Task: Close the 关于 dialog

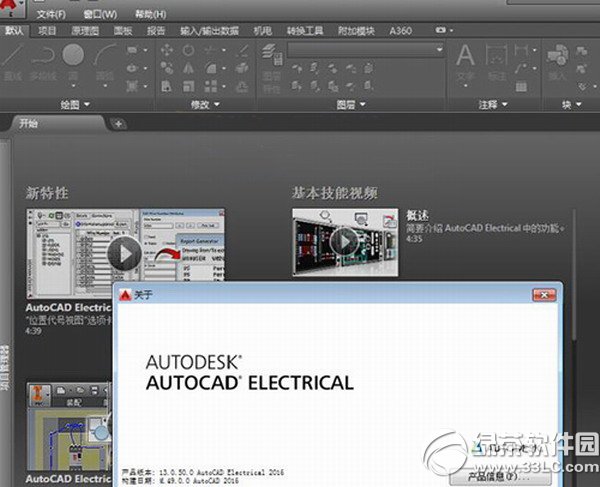Action: tap(544, 295)
